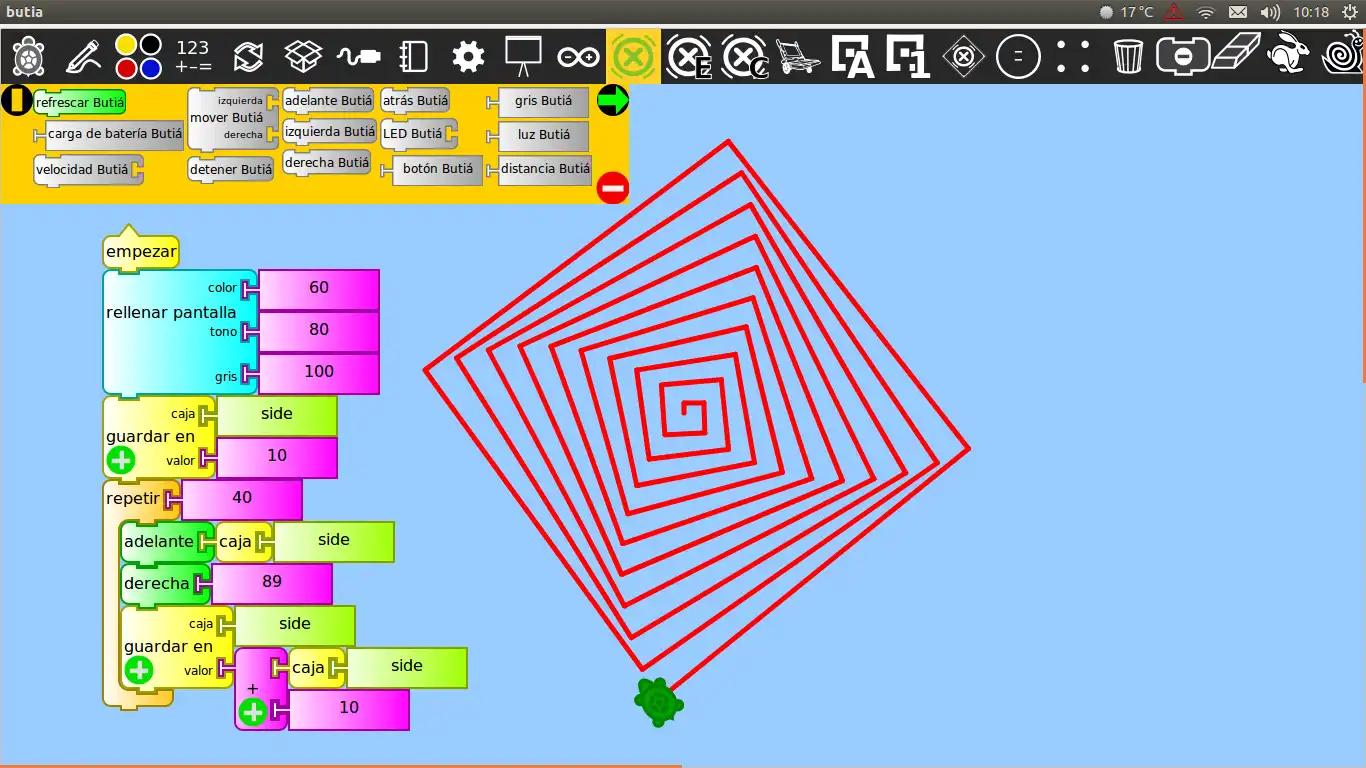Open the Presentation easel palette
The height and width of the screenshot is (768, 1366).
(x=523, y=56)
